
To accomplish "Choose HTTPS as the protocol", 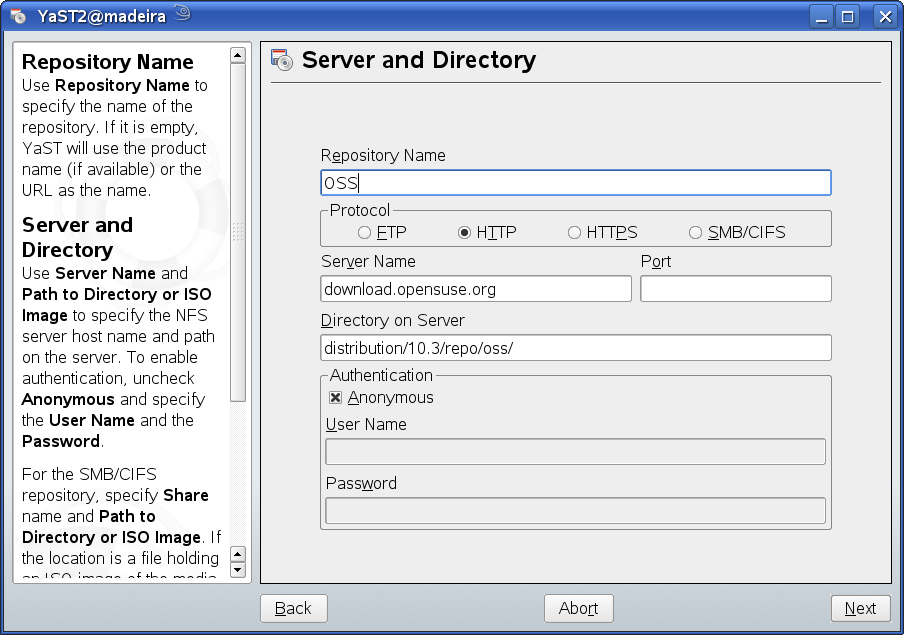I will [602, 232].
